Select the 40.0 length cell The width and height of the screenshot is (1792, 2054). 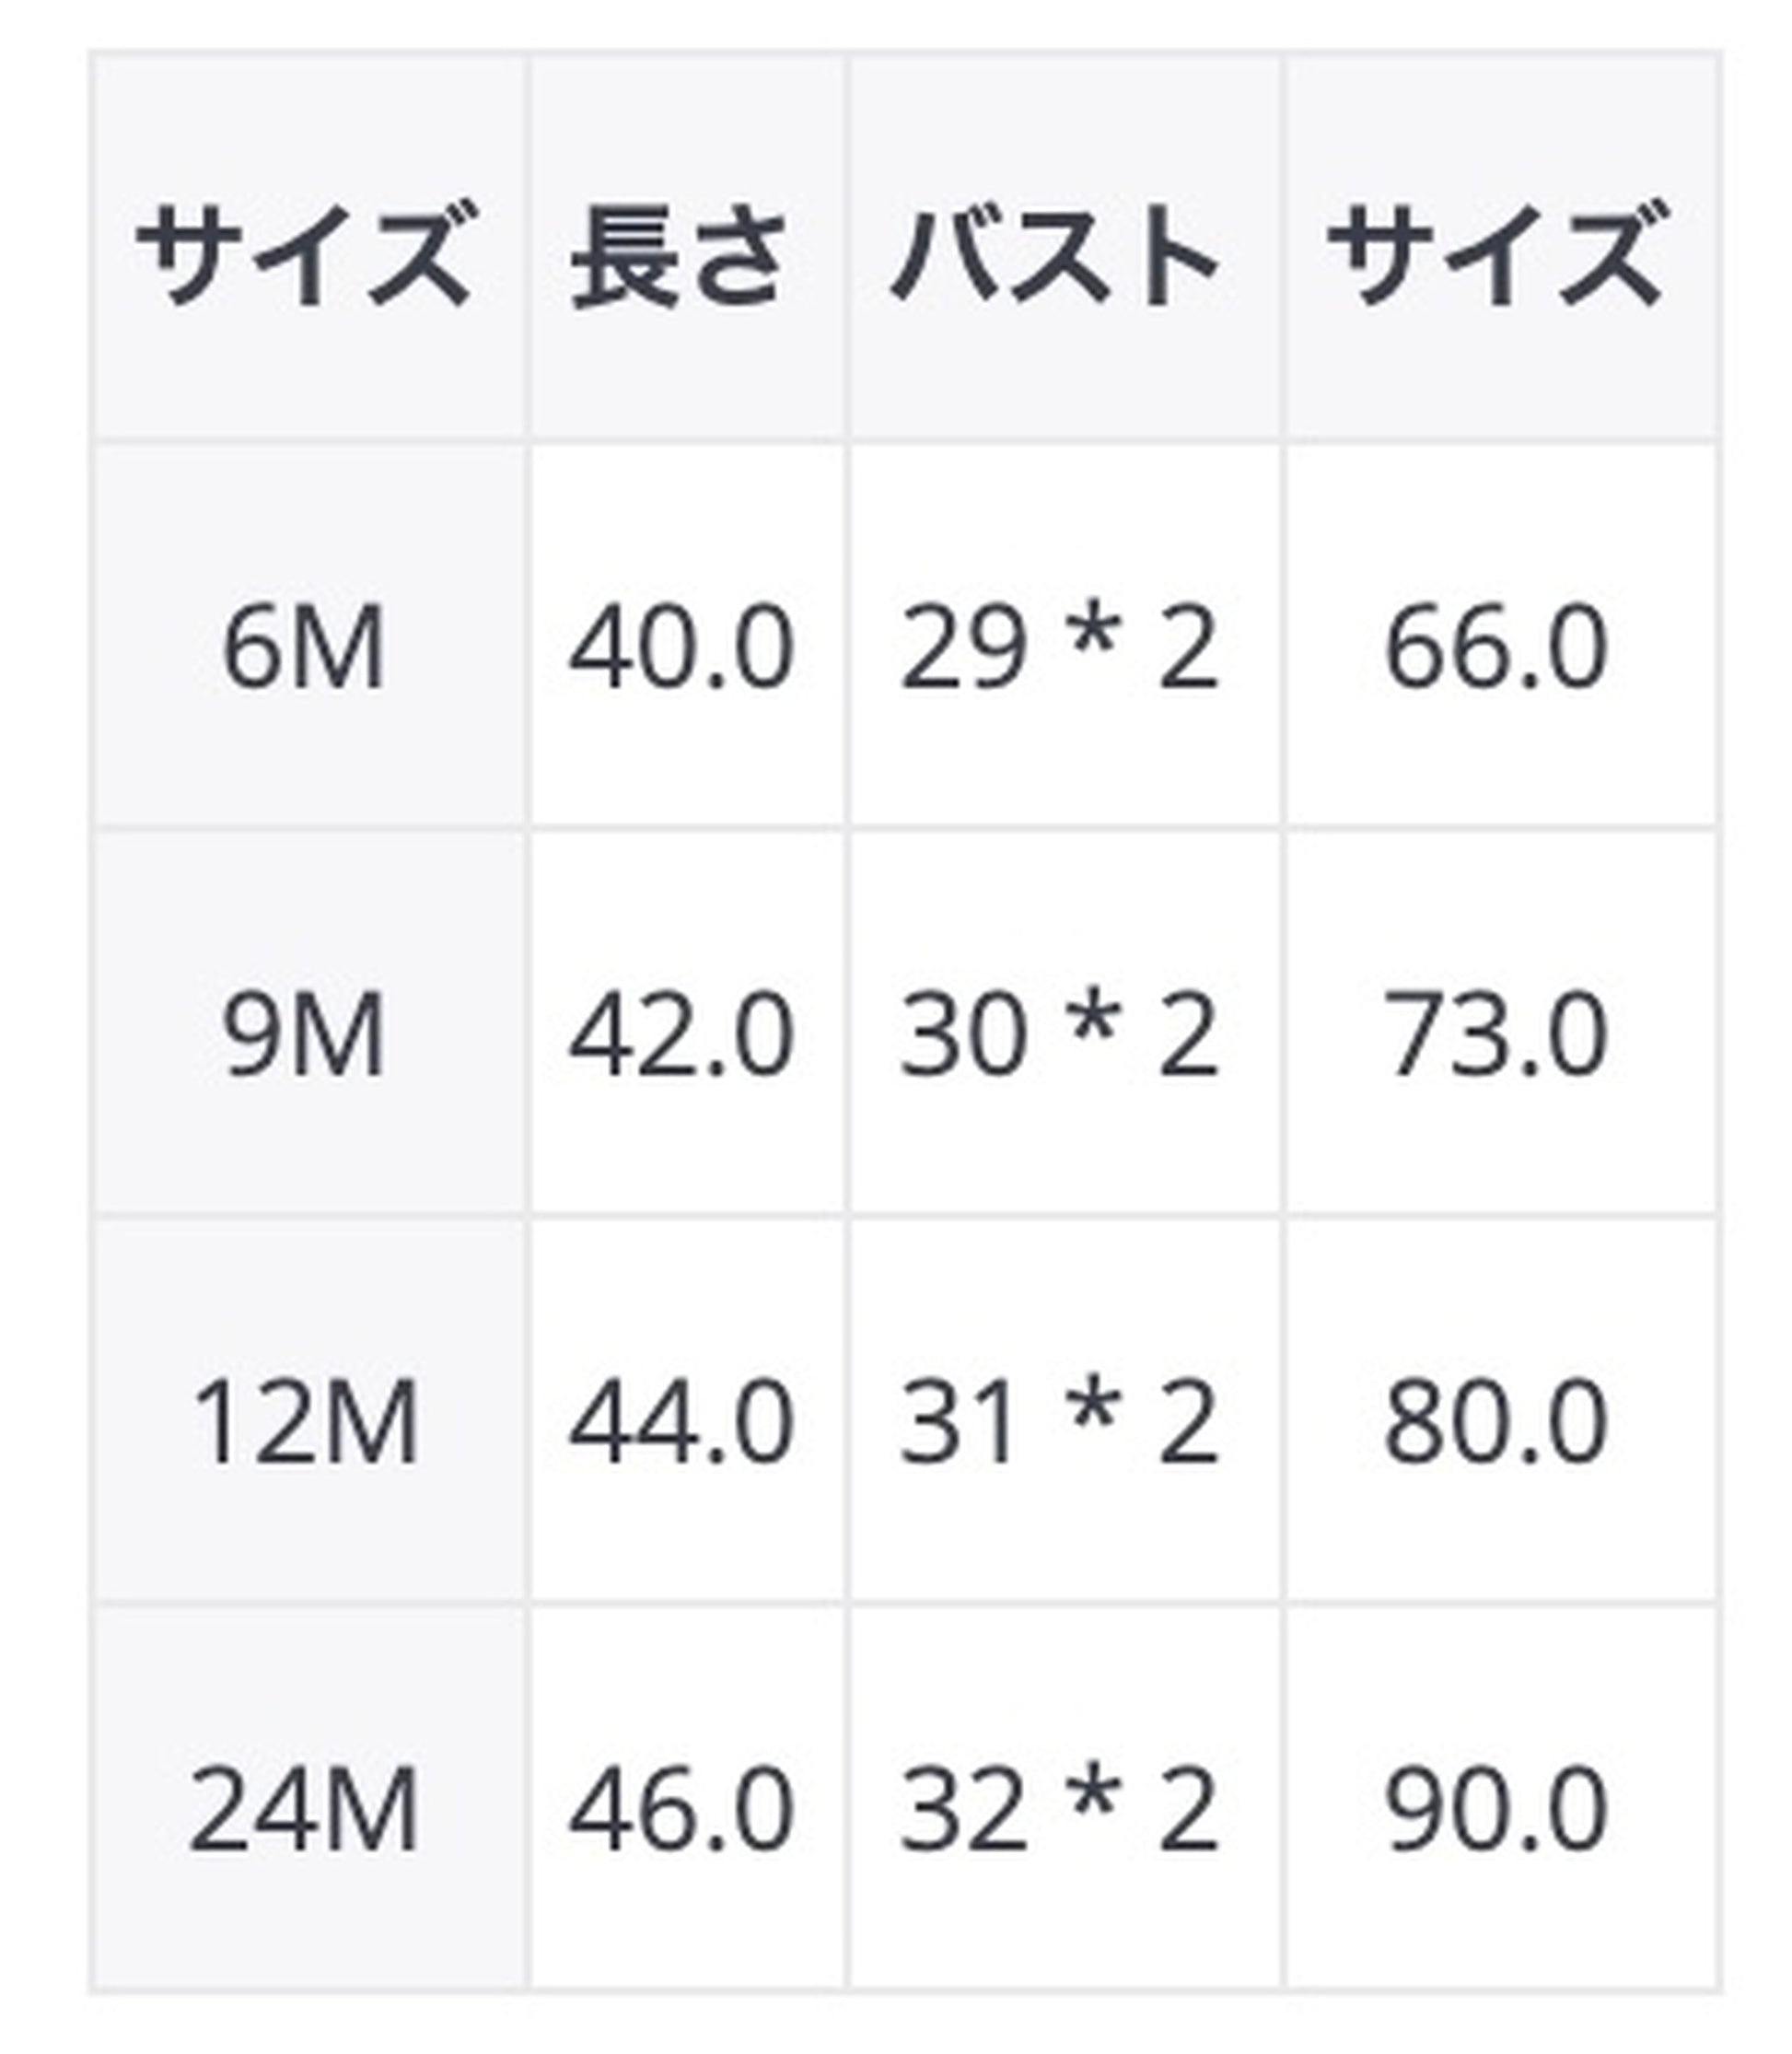coord(682,650)
